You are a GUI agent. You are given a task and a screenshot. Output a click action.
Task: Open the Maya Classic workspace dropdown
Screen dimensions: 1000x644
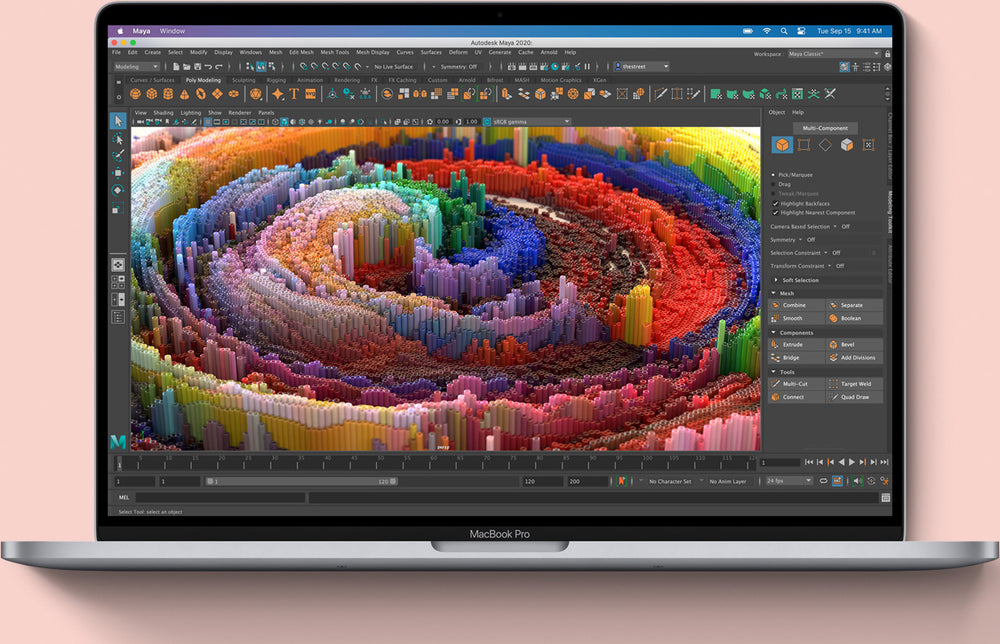point(833,53)
